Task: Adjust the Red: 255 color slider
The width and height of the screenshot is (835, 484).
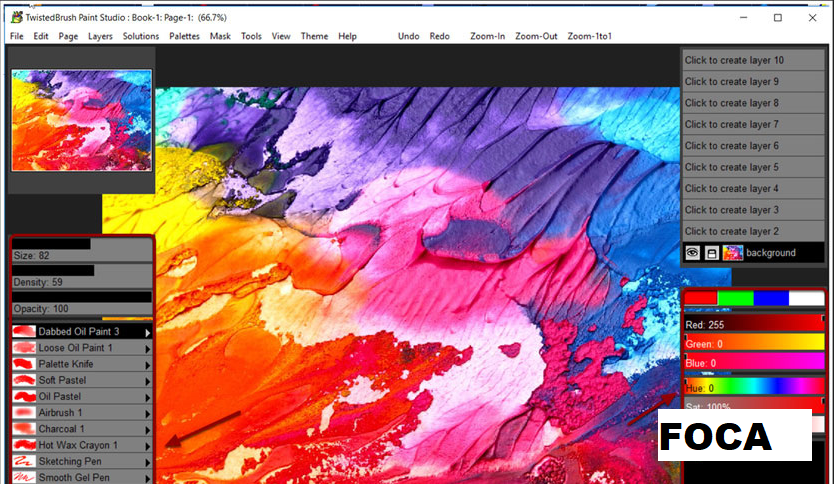Action: 754,323
